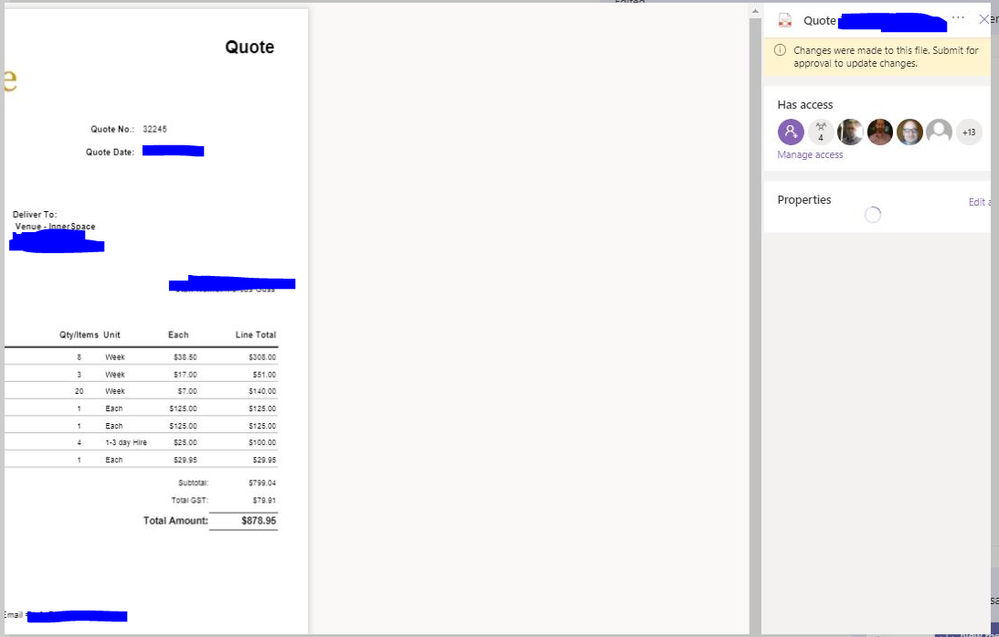The width and height of the screenshot is (999, 637).
Task: Click the Total GST $79.91 value
Action: click(264, 500)
